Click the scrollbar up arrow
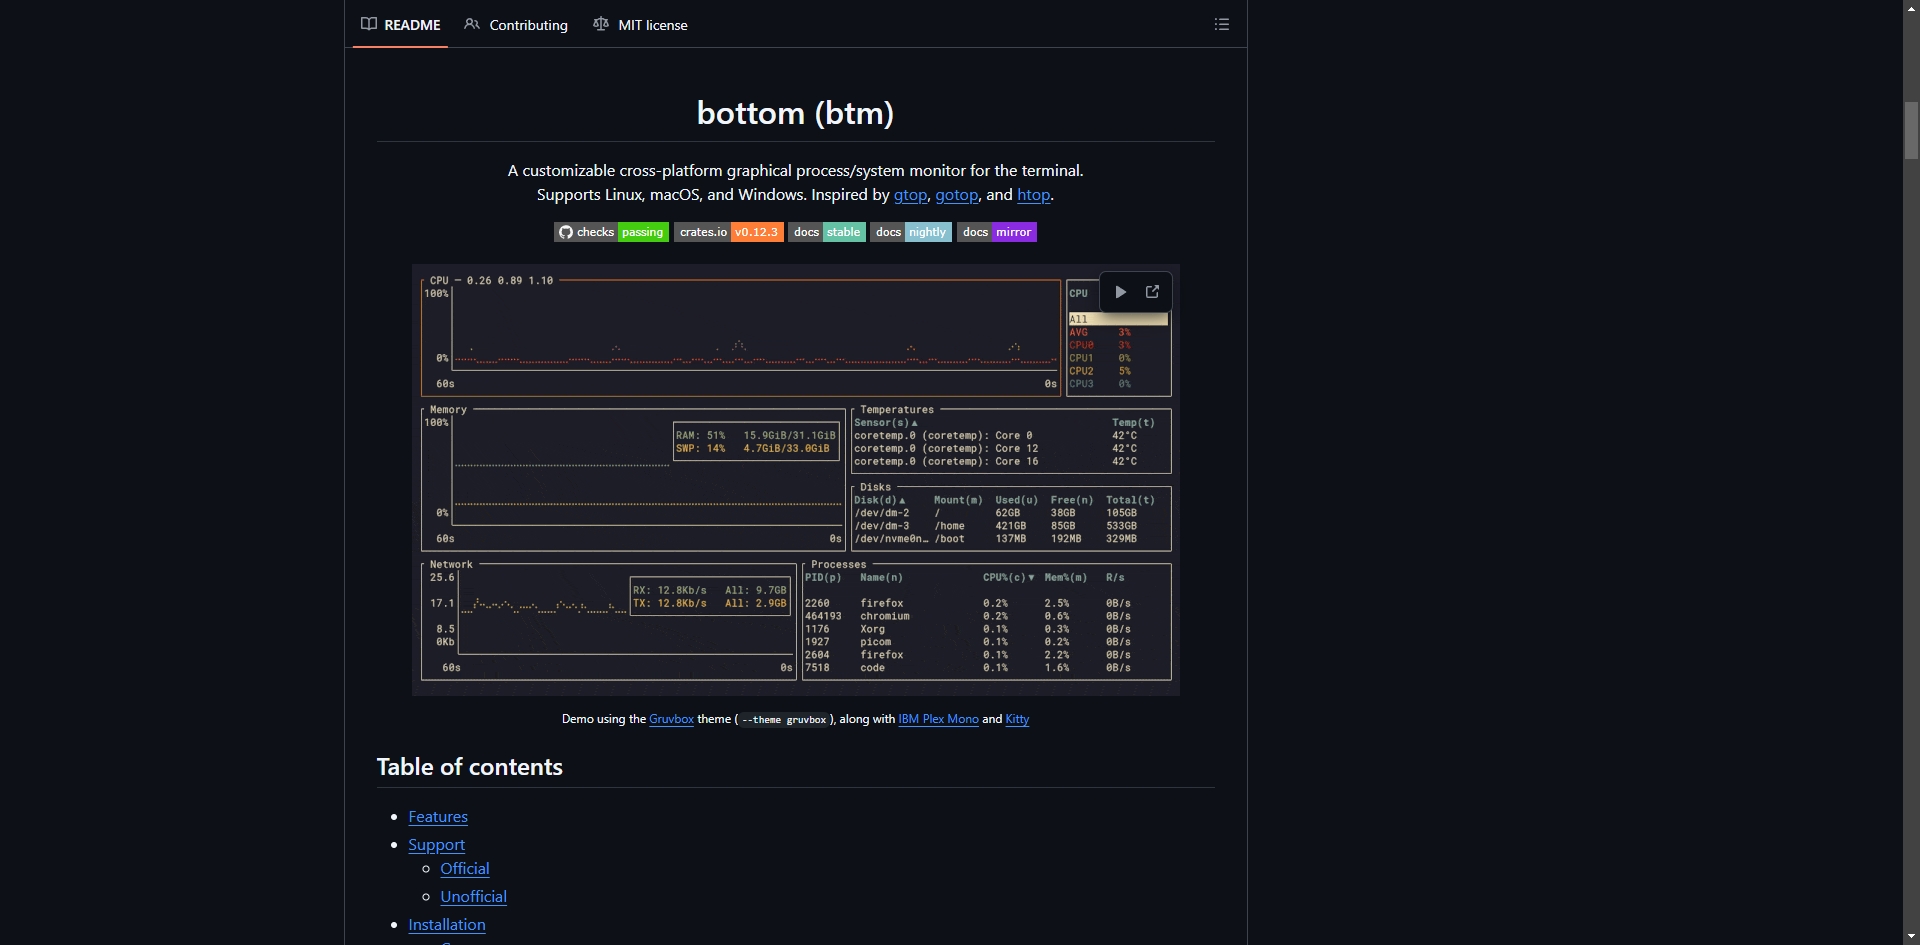Image resolution: width=1920 pixels, height=945 pixels. pos(1911,8)
